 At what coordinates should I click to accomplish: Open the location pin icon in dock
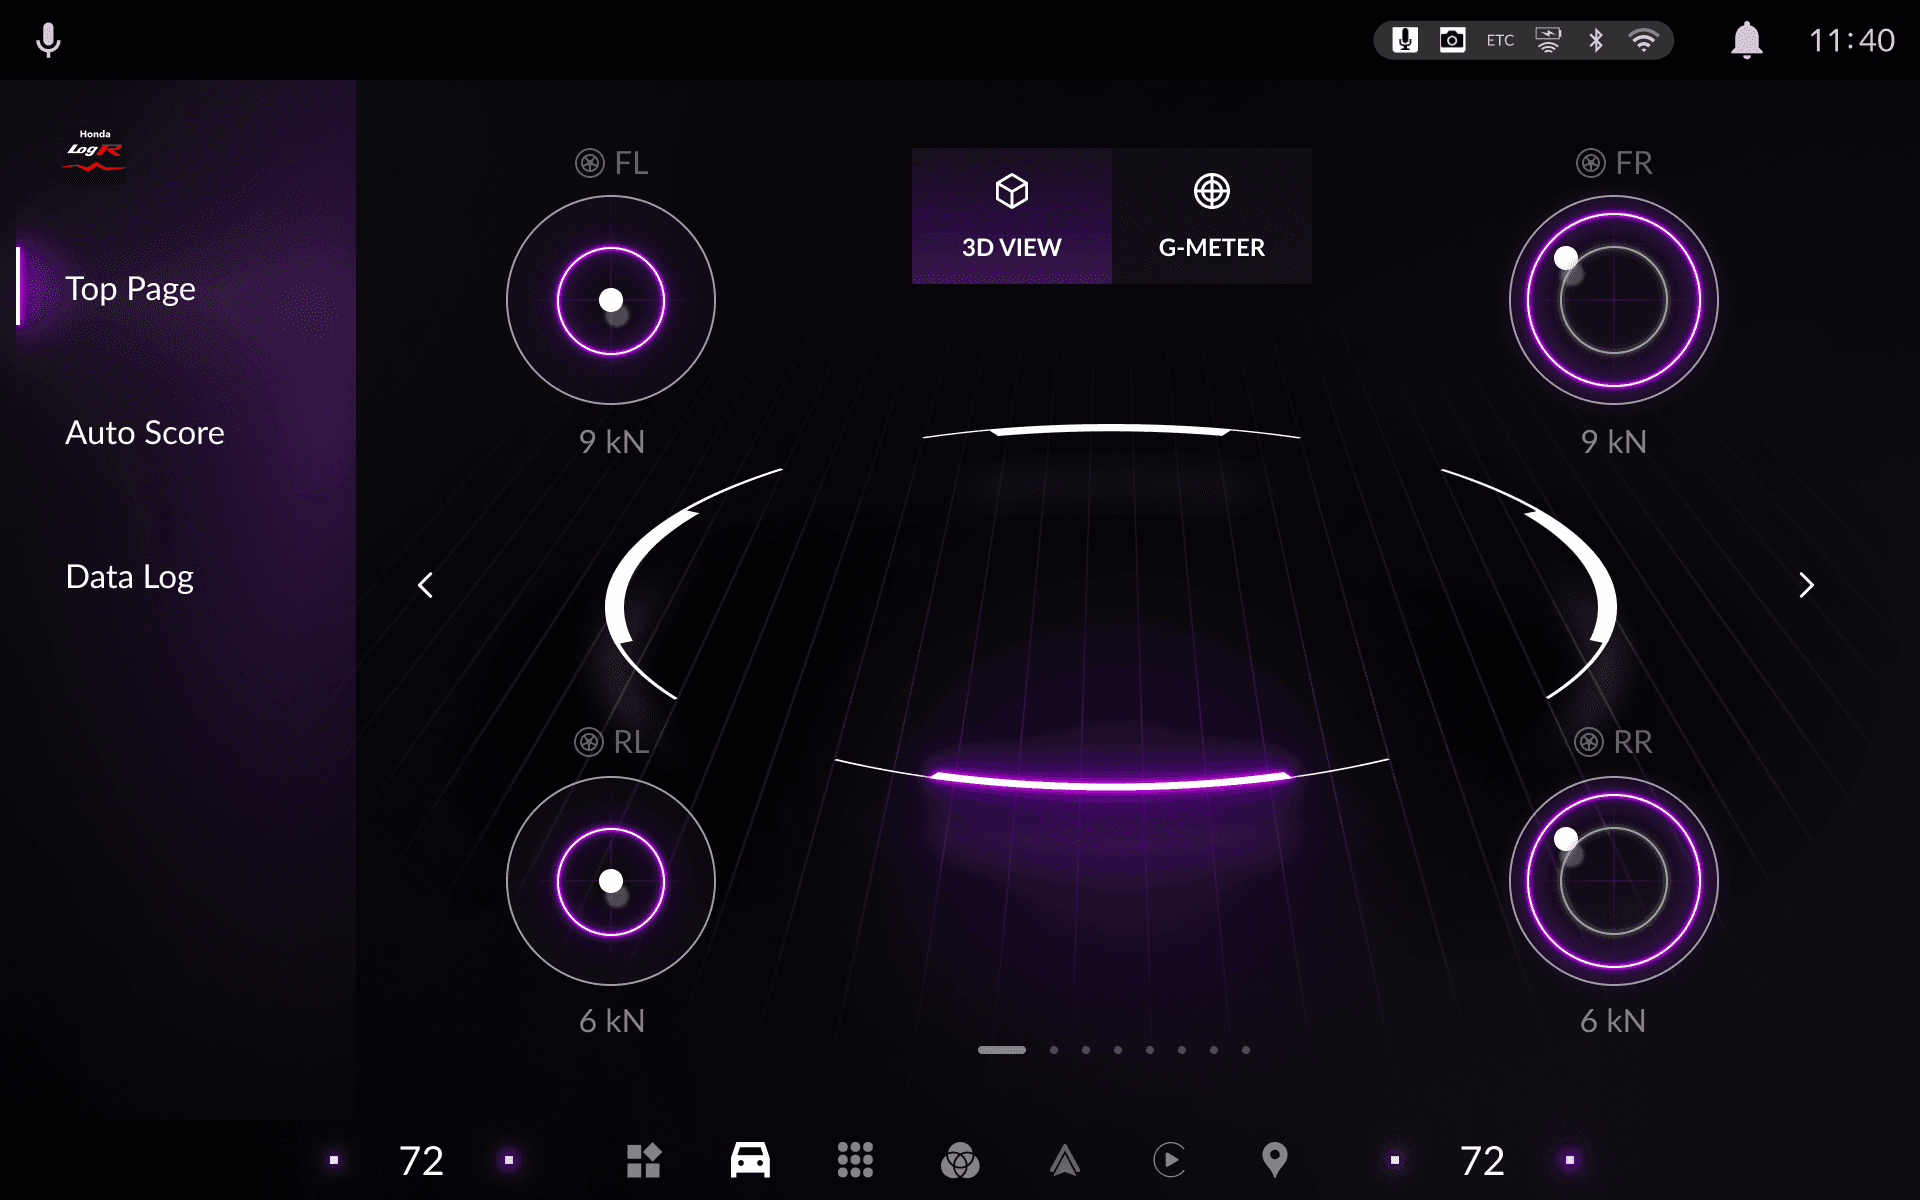coord(1274,1160)
